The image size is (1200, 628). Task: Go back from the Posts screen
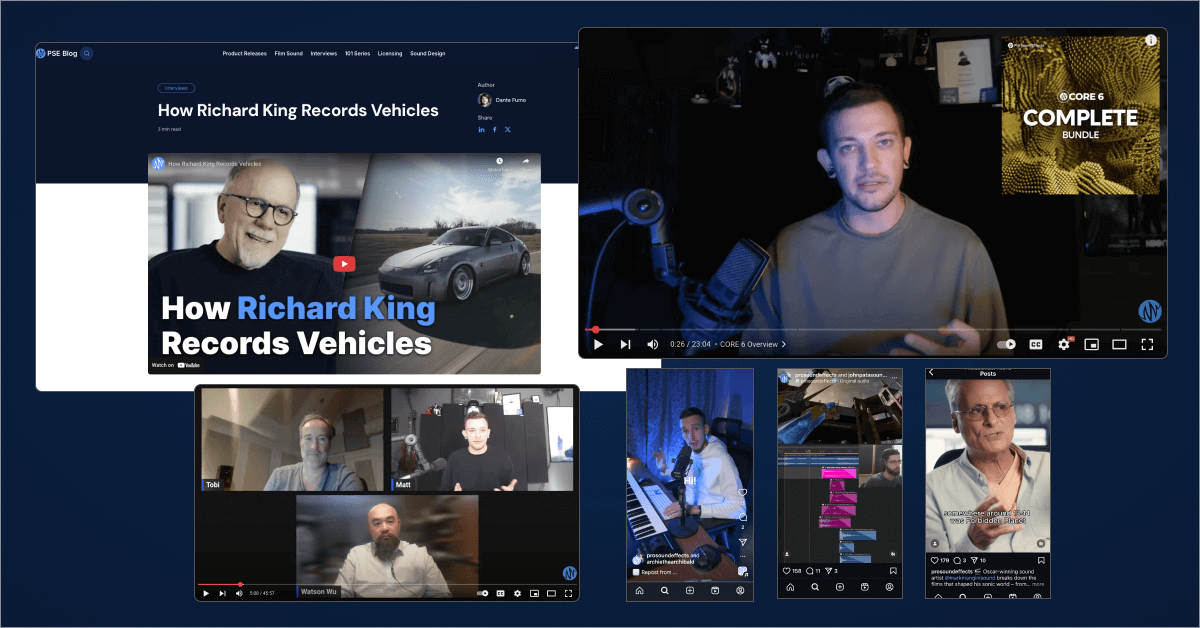[x=932, y=373]
